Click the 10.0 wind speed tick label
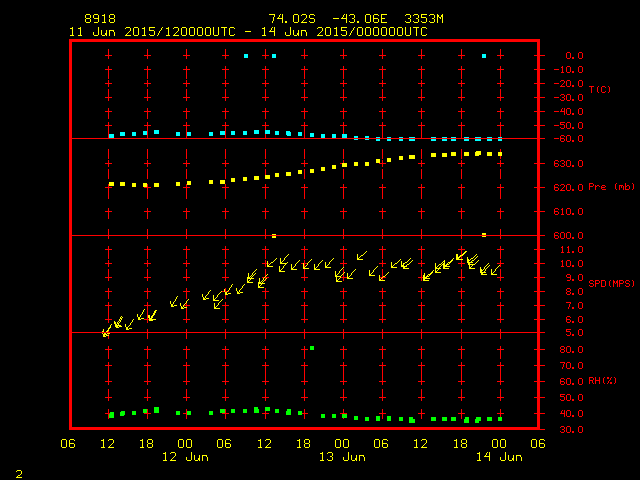Viewport: 640px width, 480px height. [x=571, y=264]
